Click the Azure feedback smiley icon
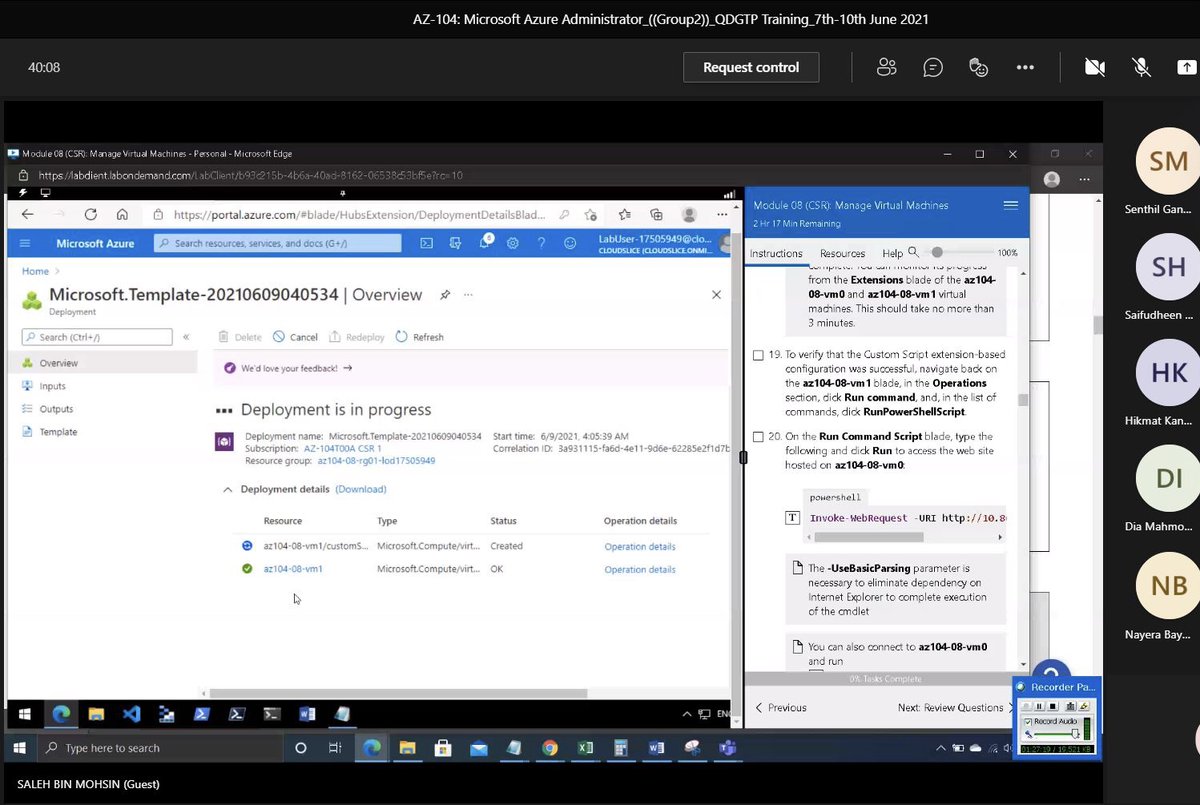The image size is (1200, 805). tap(570, 243)
